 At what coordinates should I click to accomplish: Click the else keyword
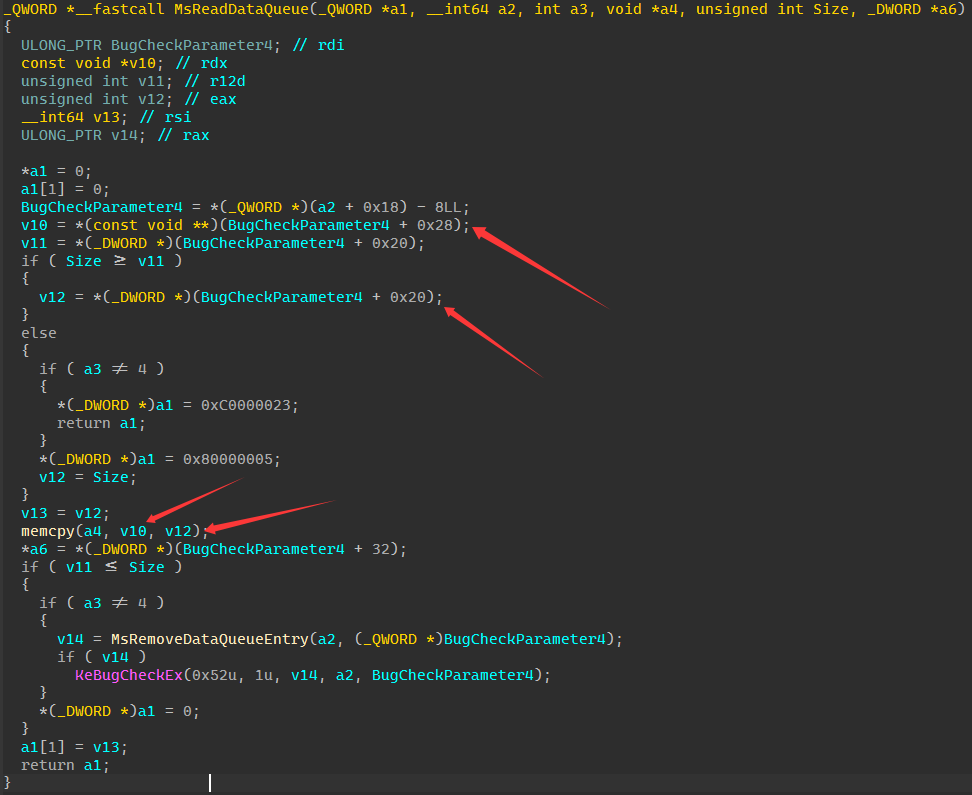tap(39, 333)
